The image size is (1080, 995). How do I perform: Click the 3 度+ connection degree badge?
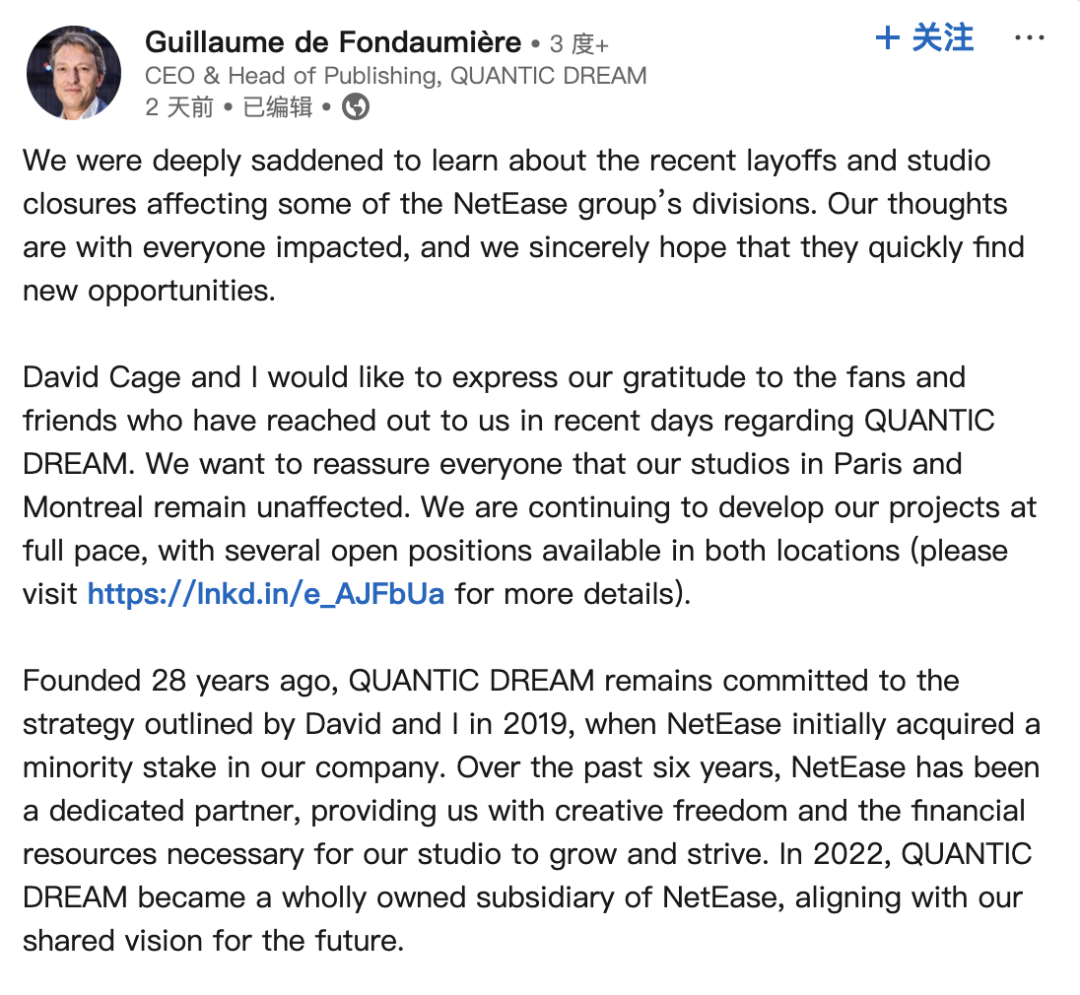[579, 45]
